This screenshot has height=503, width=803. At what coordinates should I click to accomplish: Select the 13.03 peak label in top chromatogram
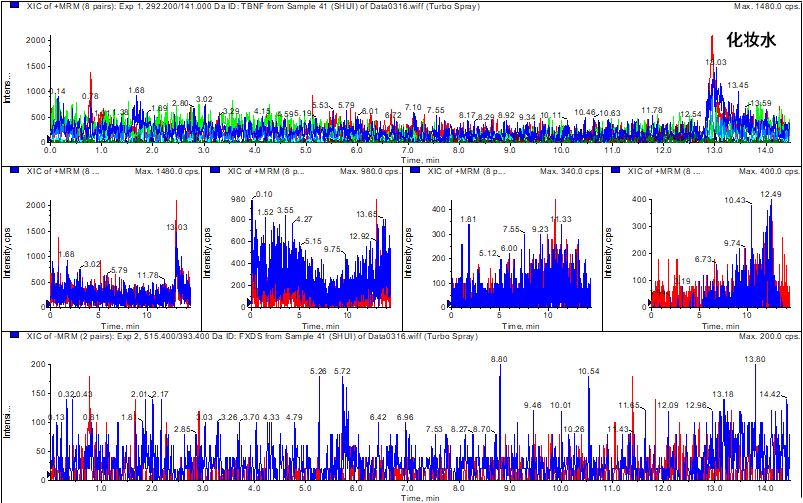click(x=715, y=63)
